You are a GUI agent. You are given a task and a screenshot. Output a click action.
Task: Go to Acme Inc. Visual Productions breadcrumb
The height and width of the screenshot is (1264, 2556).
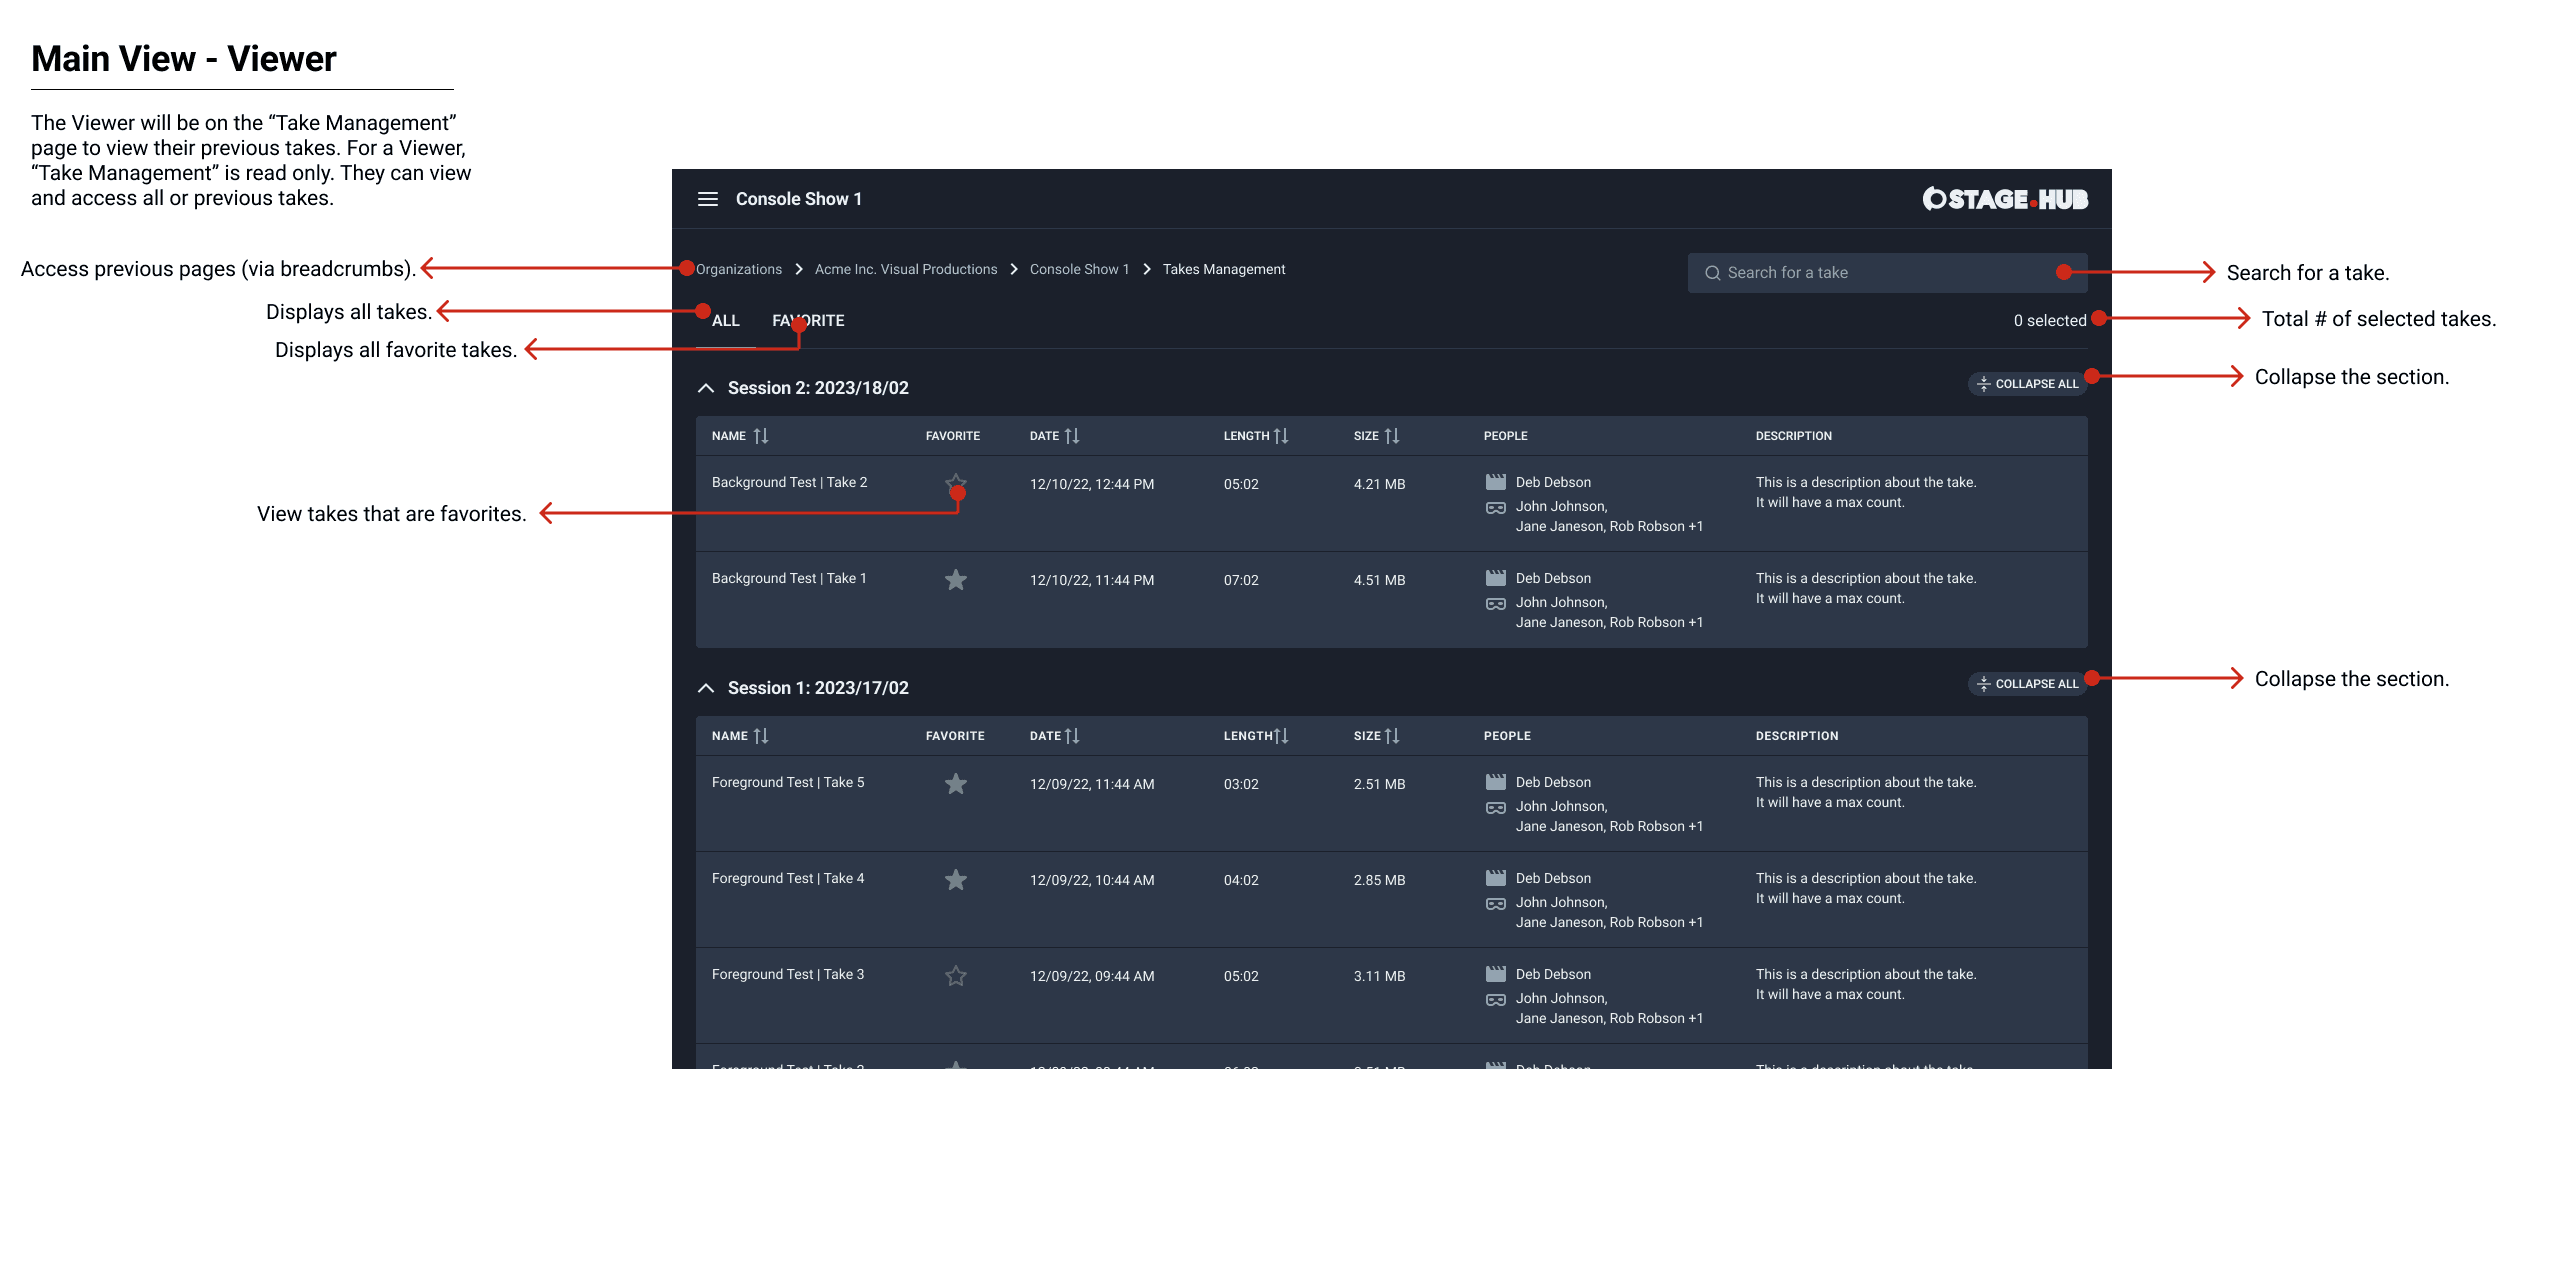[906, 269]
